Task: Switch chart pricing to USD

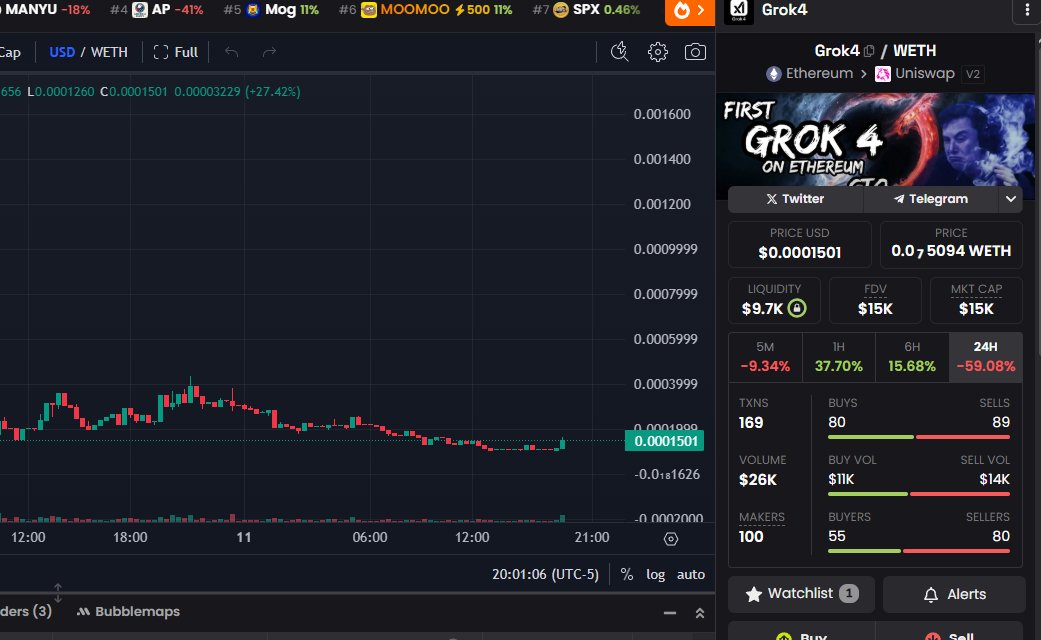Action: (x=62, y=52)
